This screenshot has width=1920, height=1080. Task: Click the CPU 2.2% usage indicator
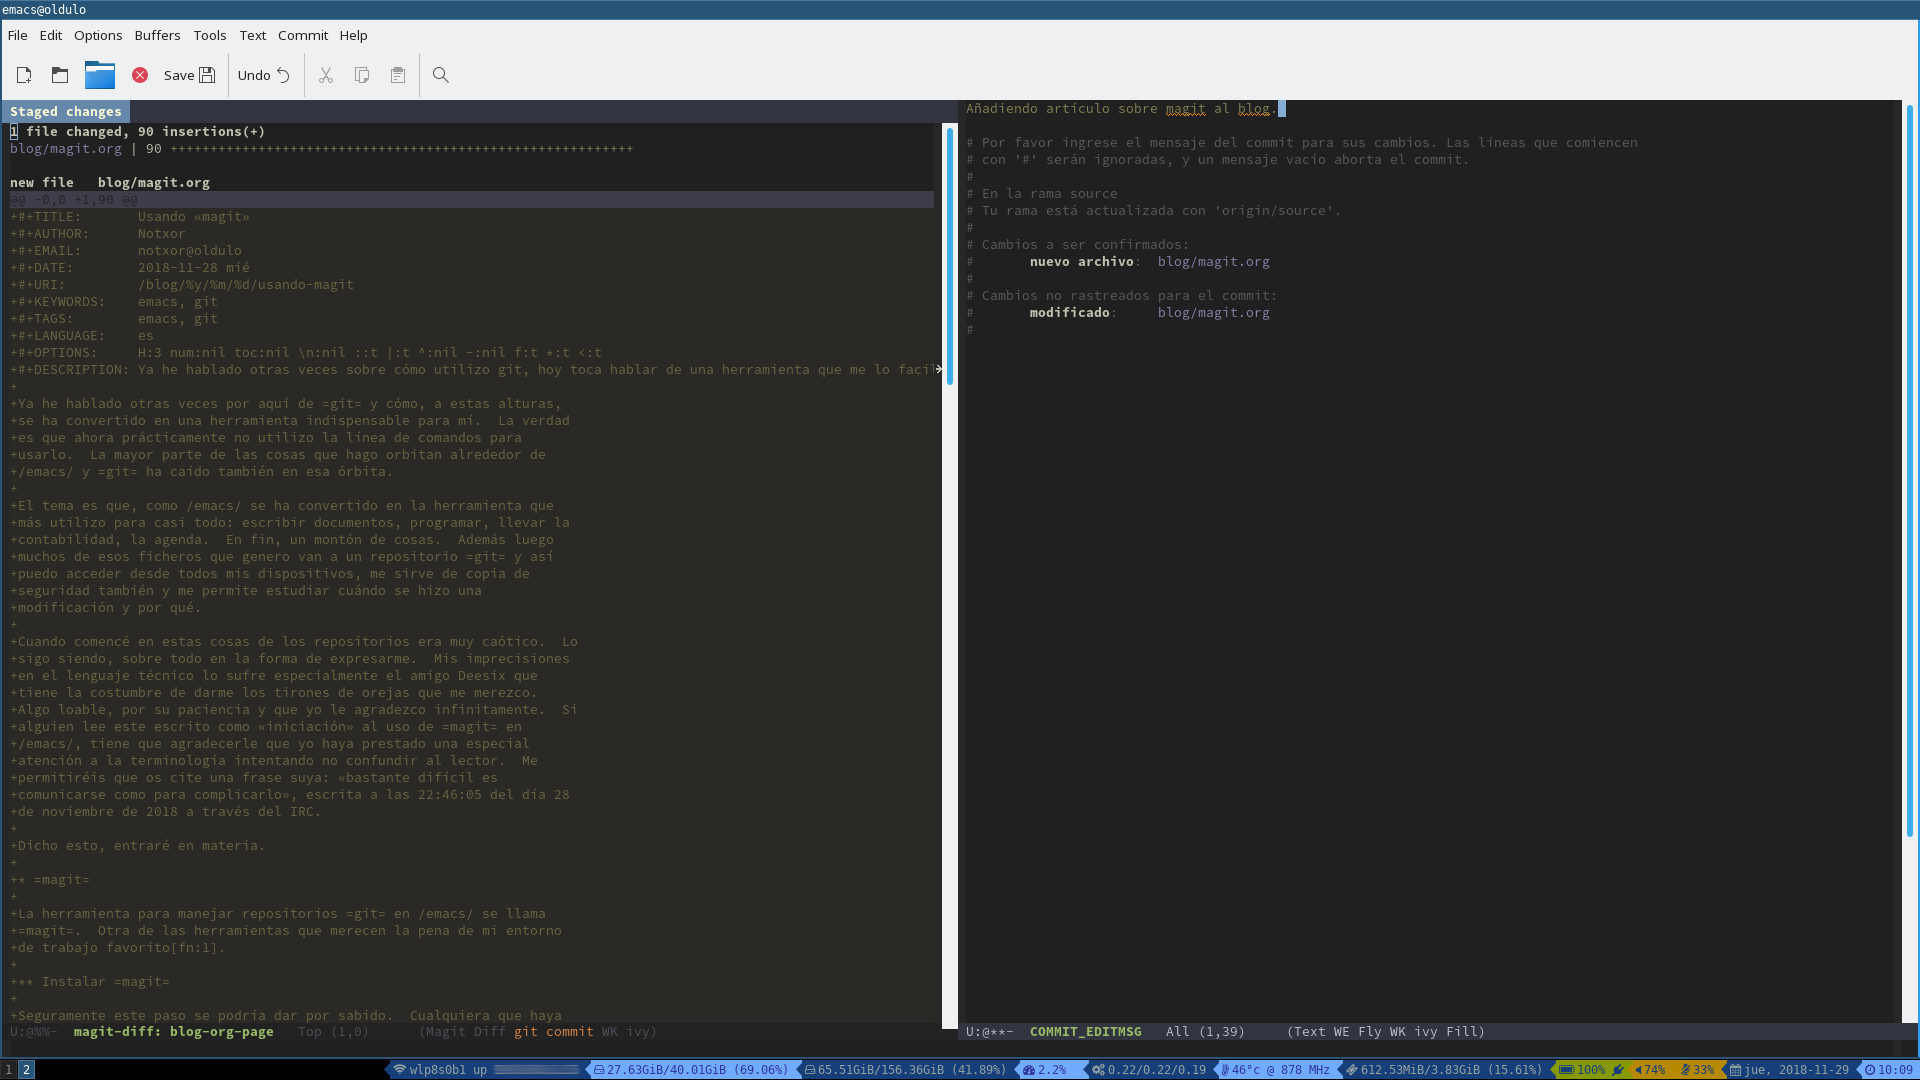point(1045,1070)
